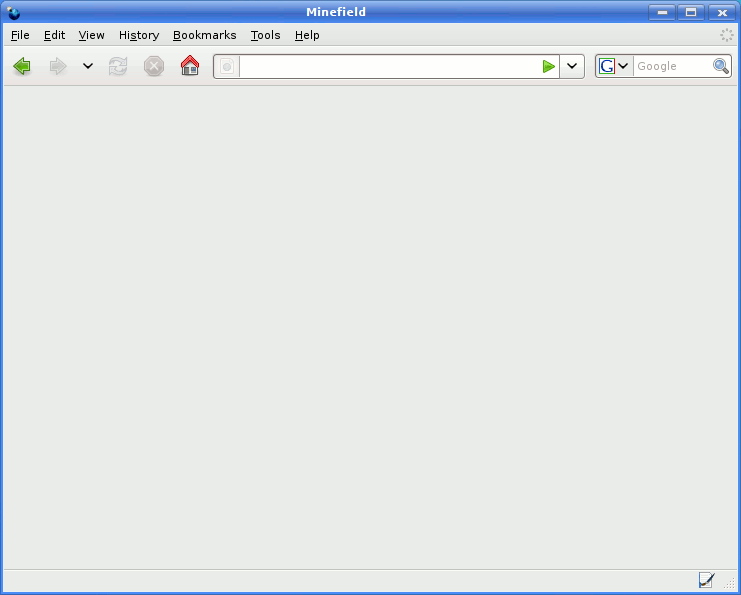
Task: Minimize the Minefield window
Action: [662, 12]
